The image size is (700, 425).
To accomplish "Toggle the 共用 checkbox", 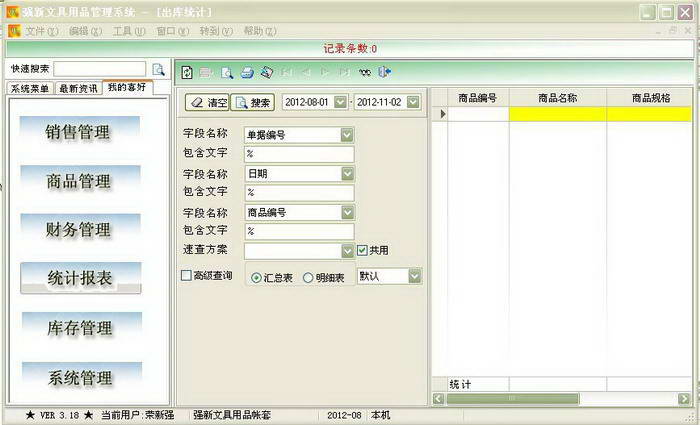I will (x=362, y=250).
